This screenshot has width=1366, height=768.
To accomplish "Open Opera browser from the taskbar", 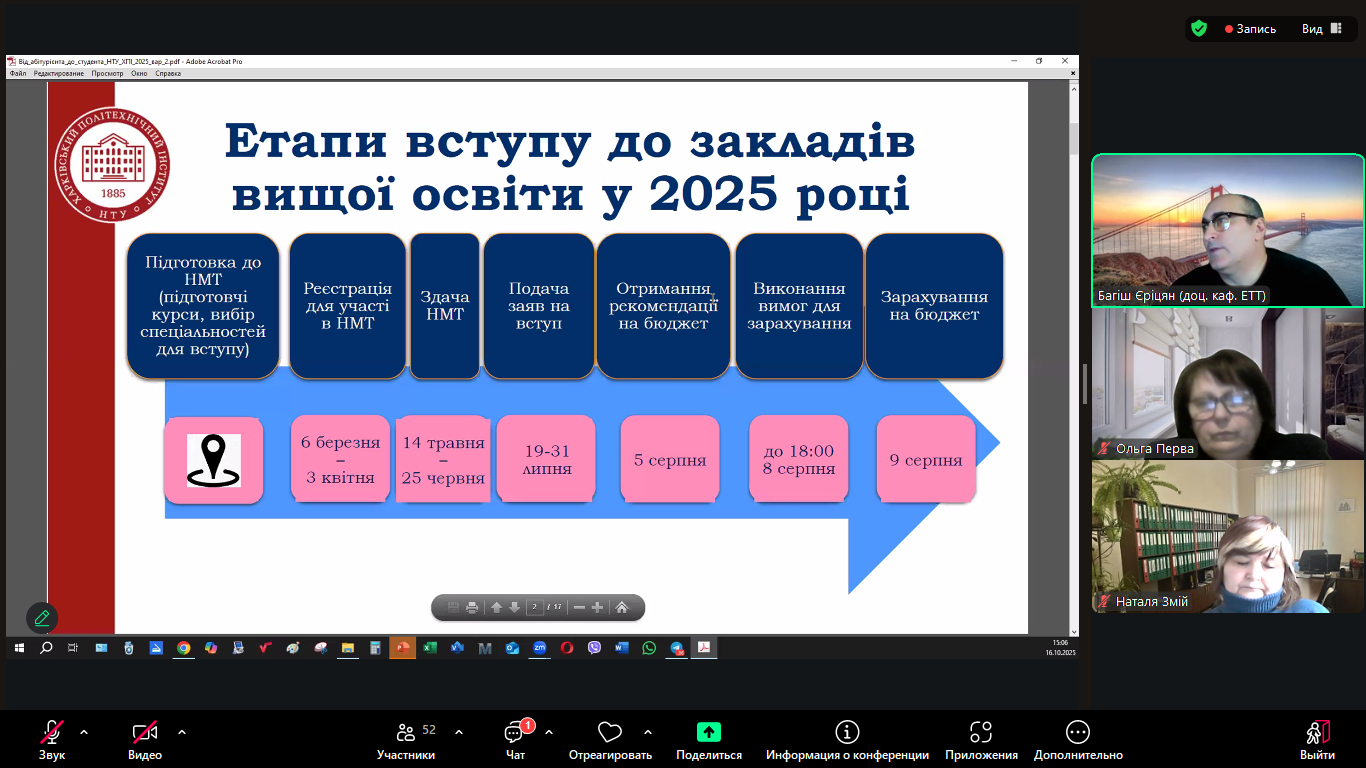I will tap(567, 648).
